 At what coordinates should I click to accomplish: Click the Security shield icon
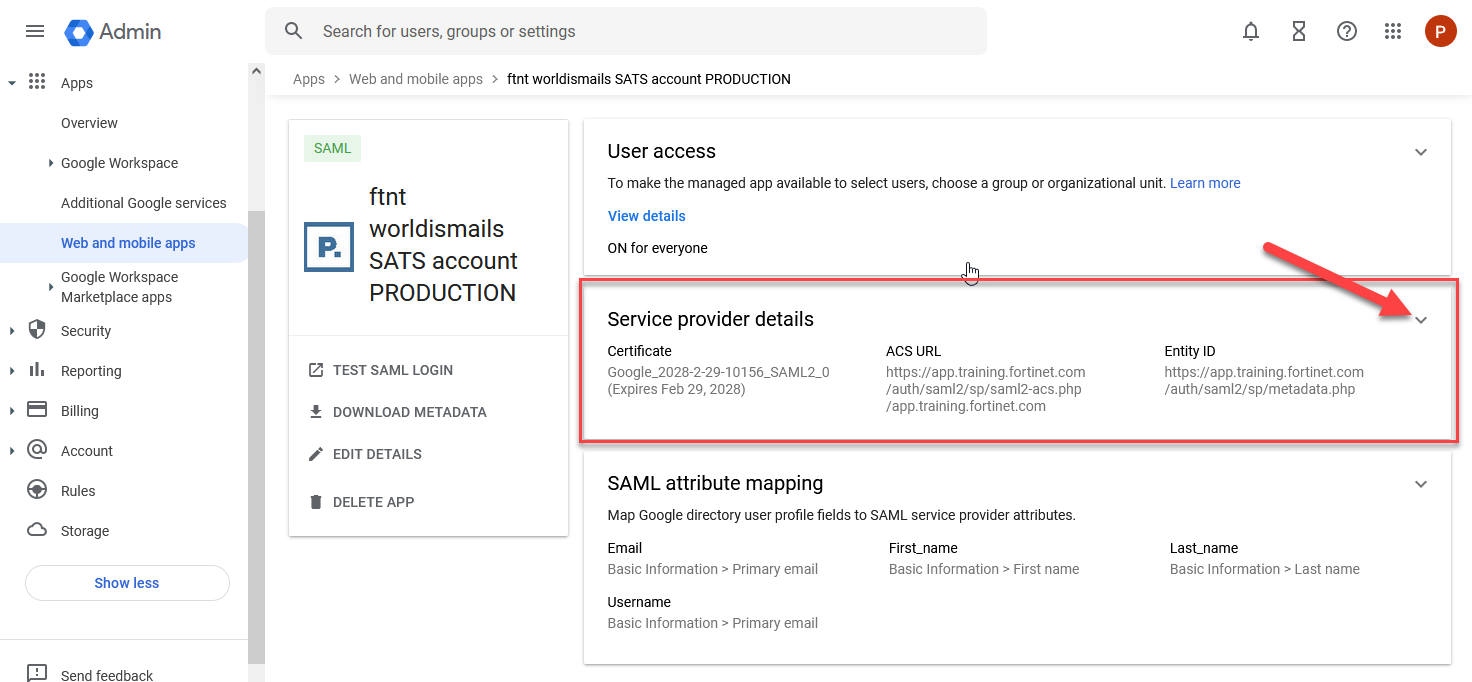[x=37, y=330]
